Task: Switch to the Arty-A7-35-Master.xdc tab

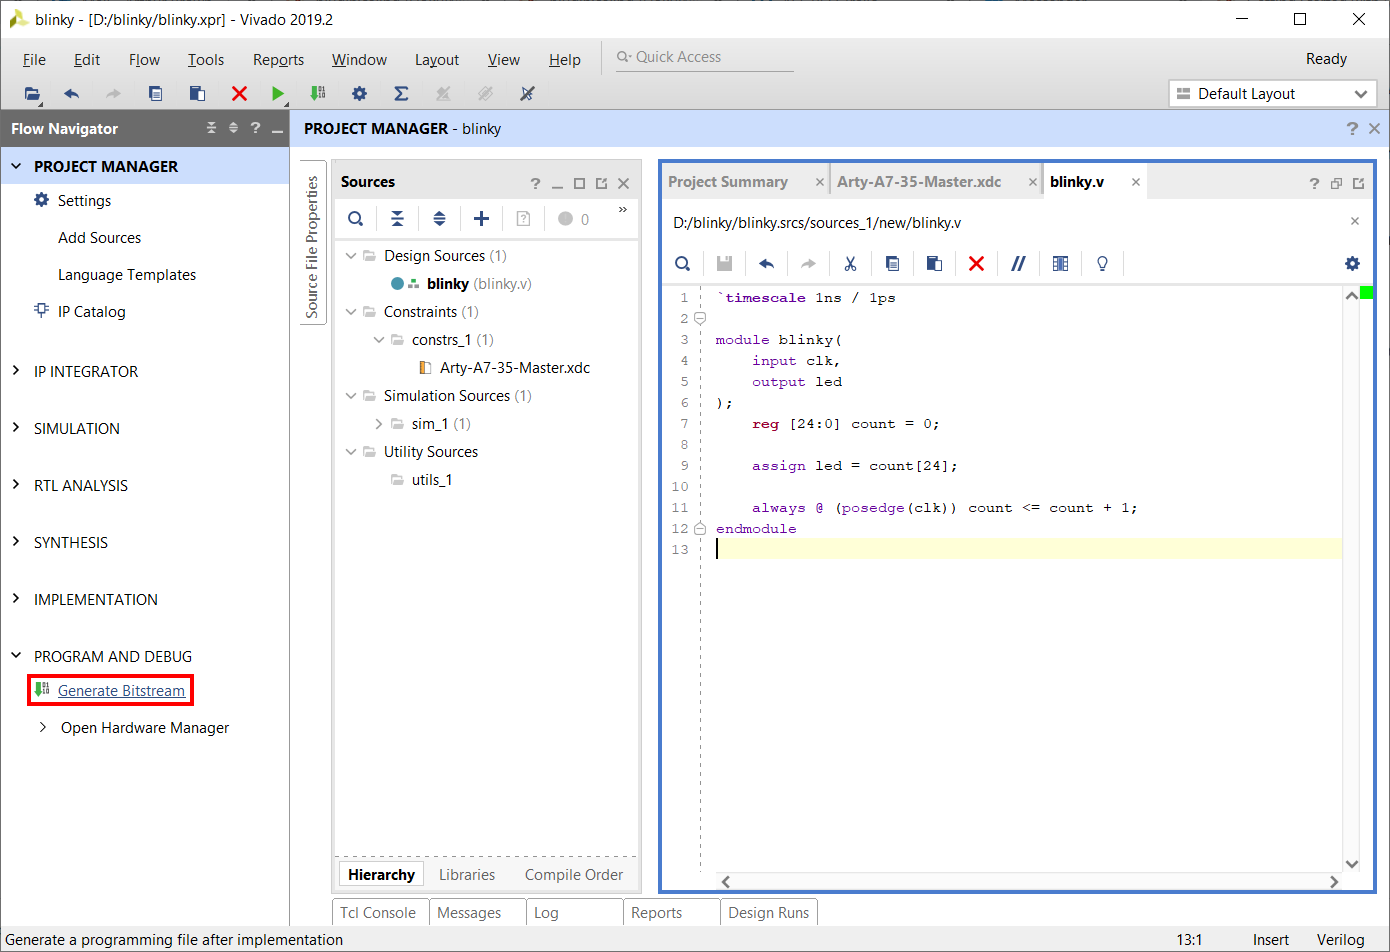Action: tap(919, 182)
